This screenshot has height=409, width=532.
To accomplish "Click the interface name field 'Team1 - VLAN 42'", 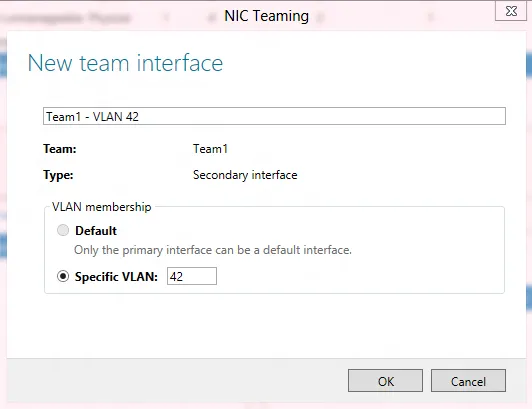I will [x=274, y=116].
